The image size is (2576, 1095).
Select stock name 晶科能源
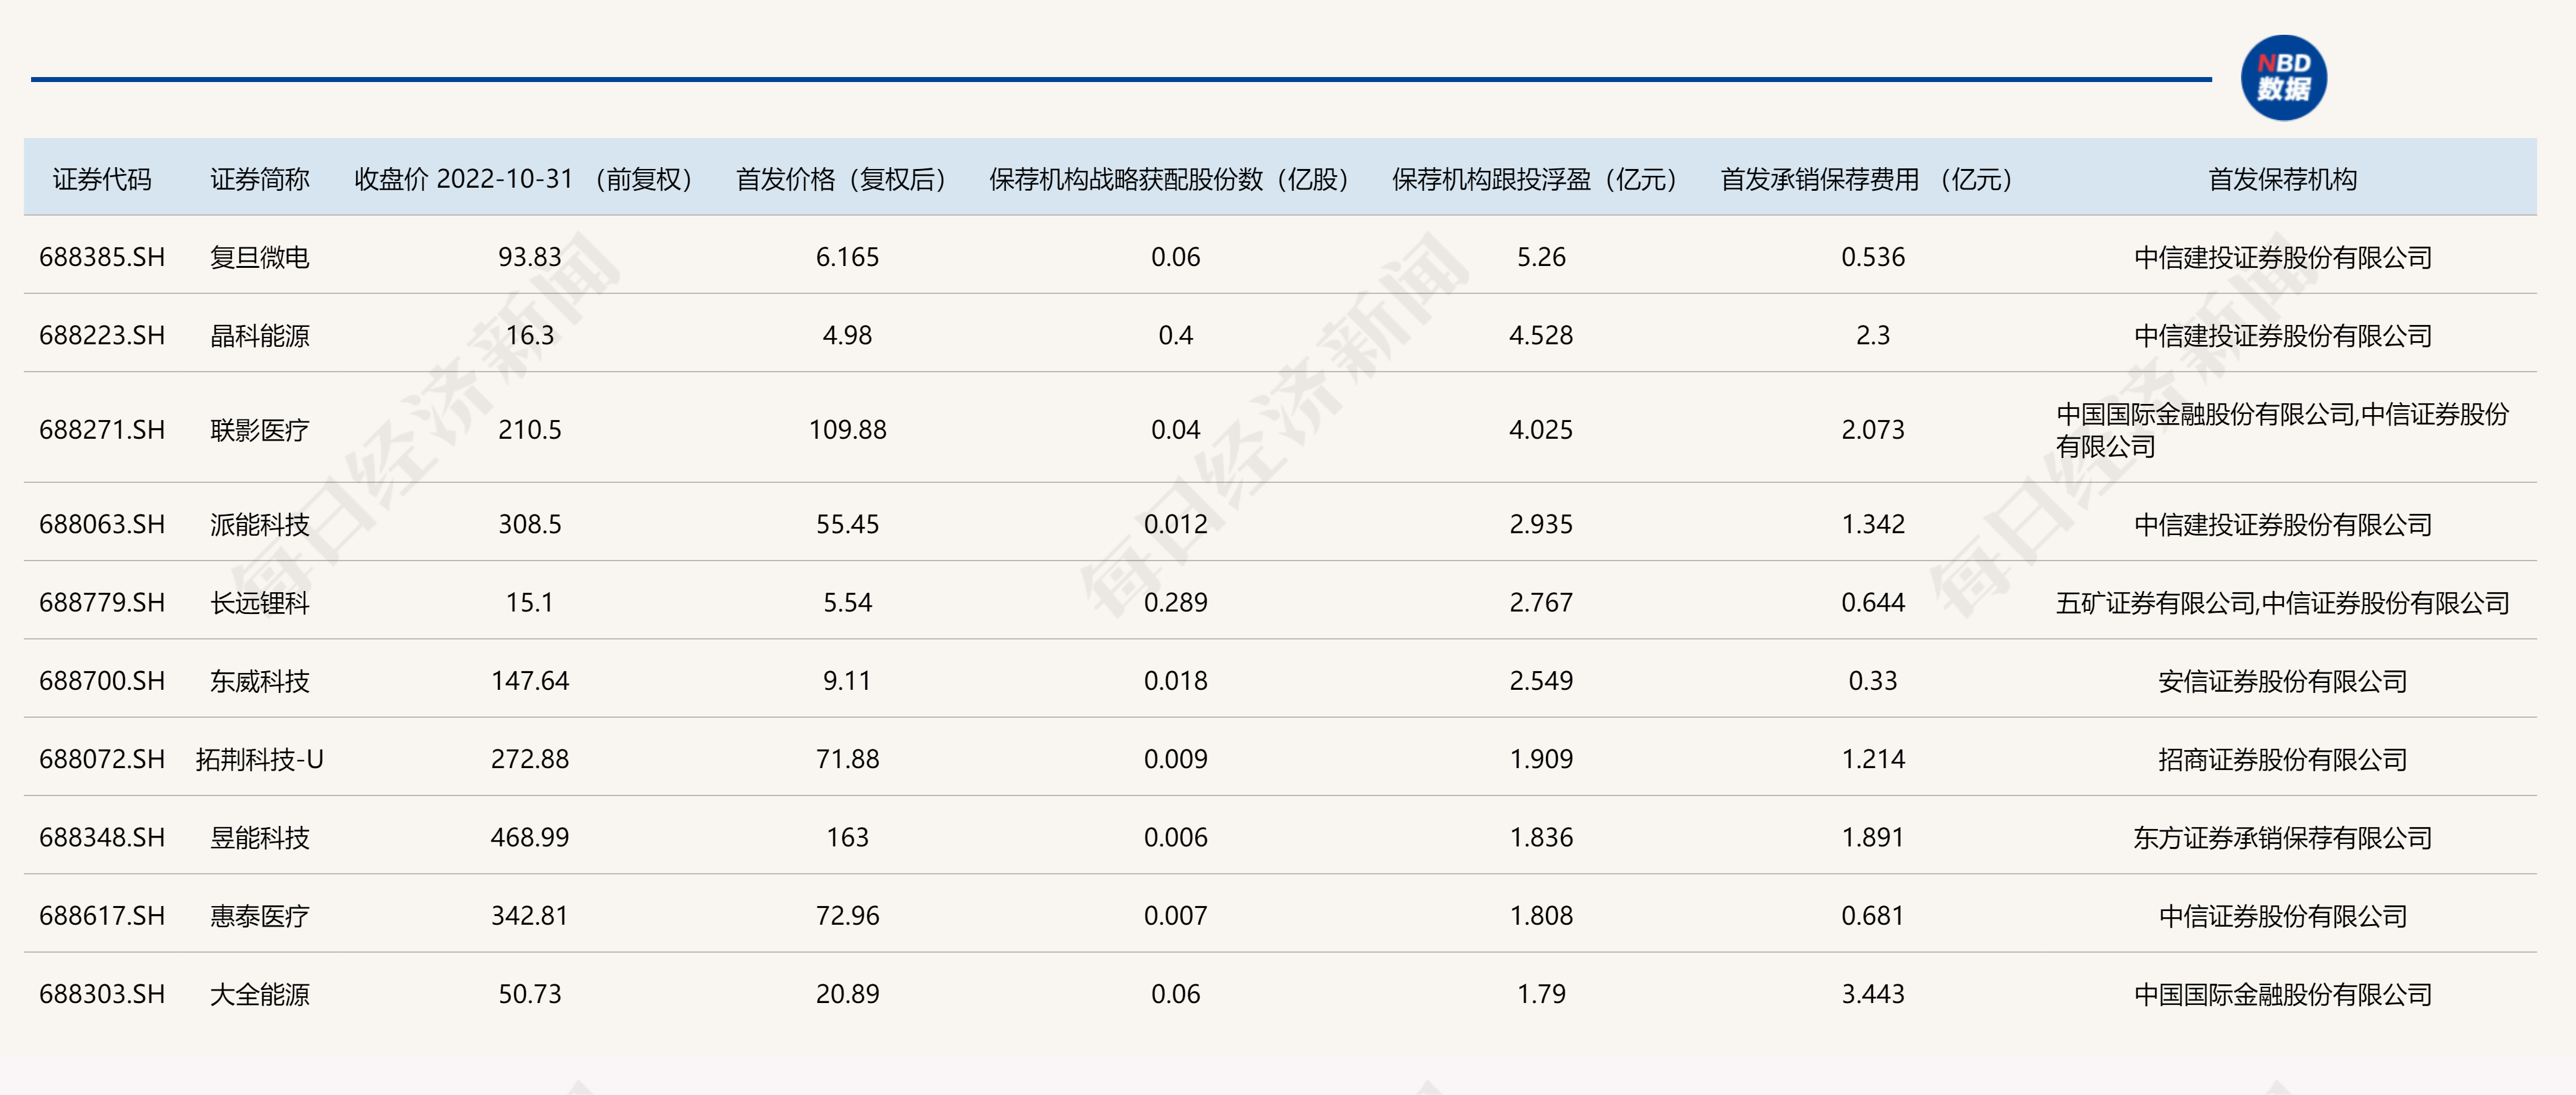click(260, 335)
